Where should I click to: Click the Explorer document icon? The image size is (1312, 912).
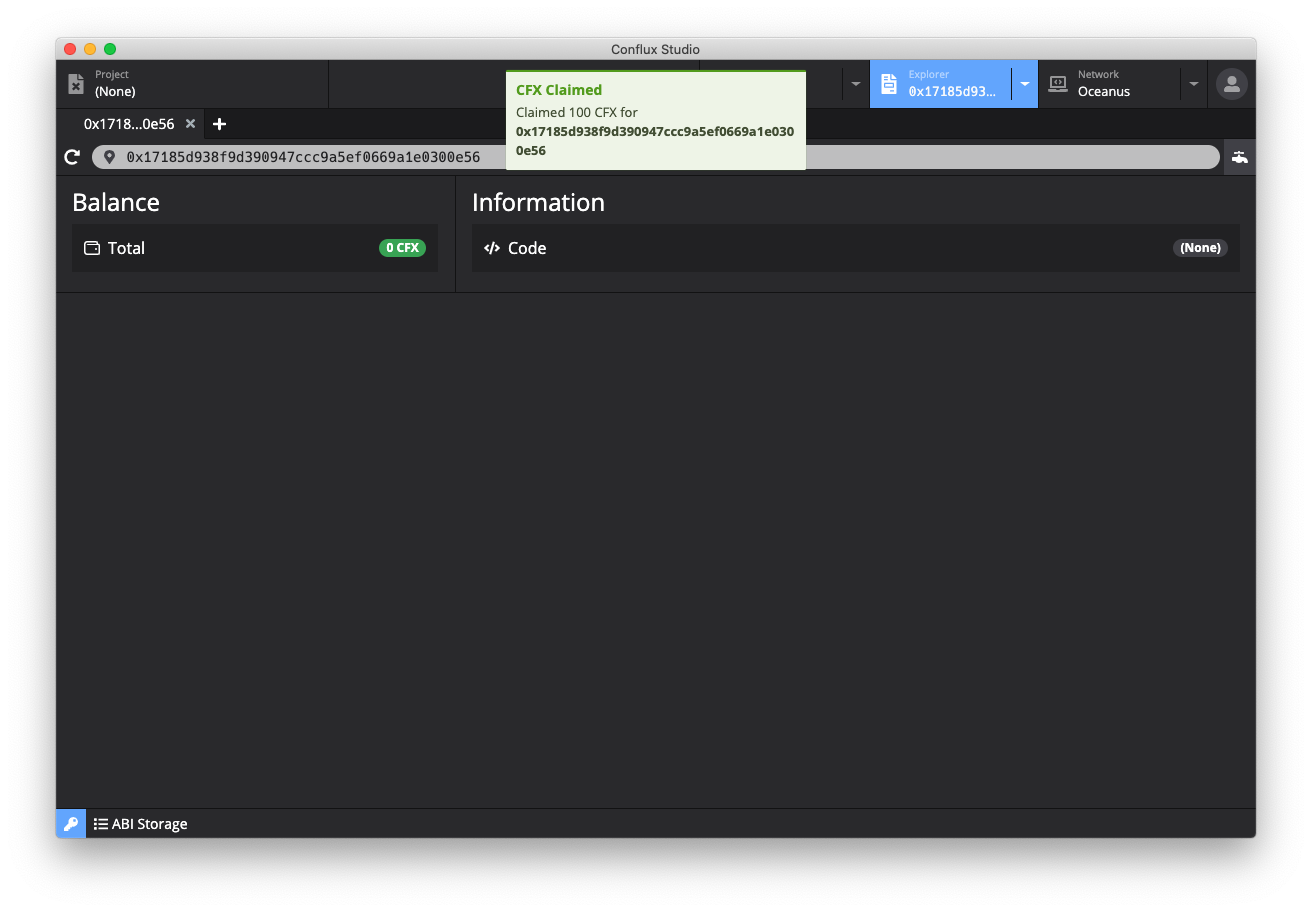click(x=889, y=84)
